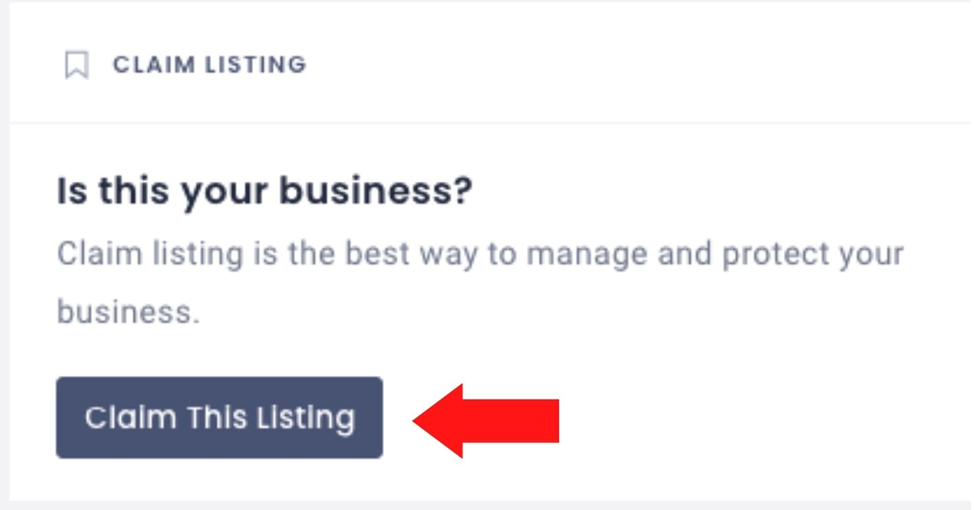This screenshot has width=974, height=510.
Task: Click the bookmark icon beside Claim Listing
Action: tap(76, 65)
